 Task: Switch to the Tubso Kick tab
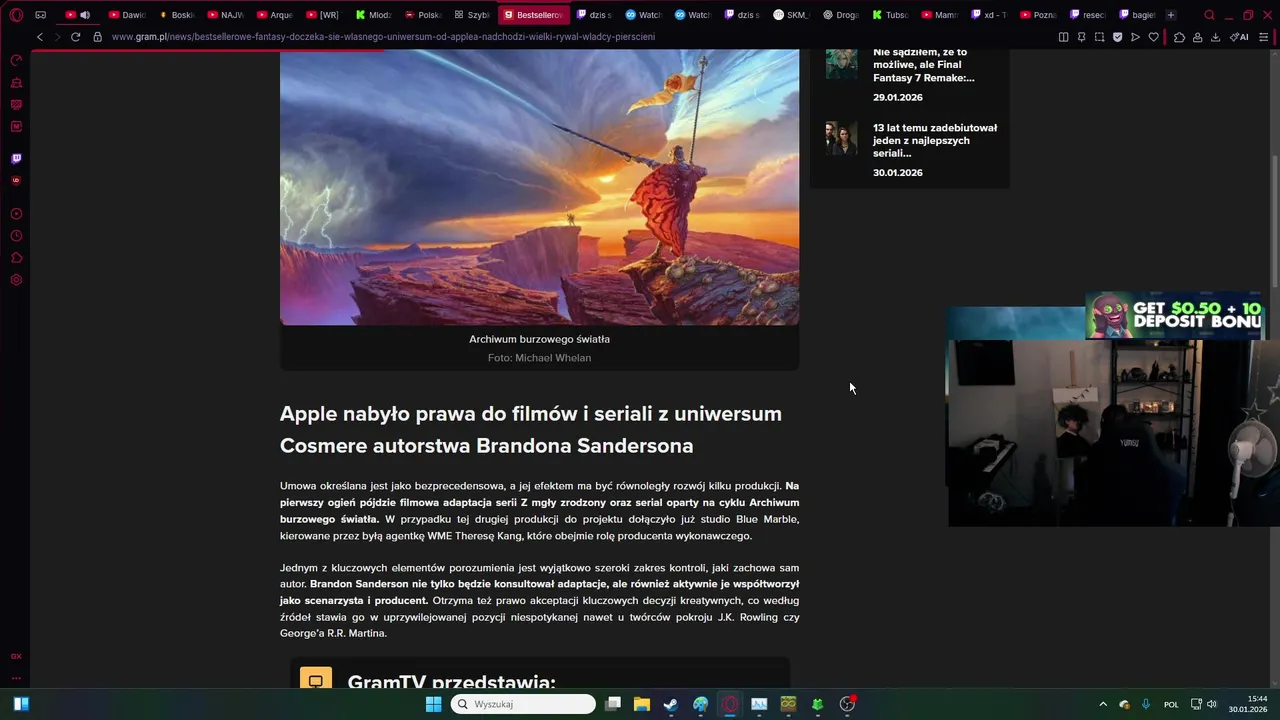click(x=889, y=15)
